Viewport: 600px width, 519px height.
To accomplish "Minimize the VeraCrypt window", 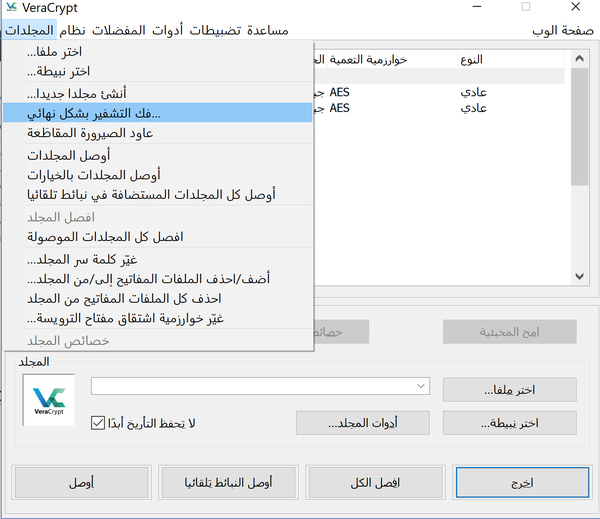I will tap(476, 7).
